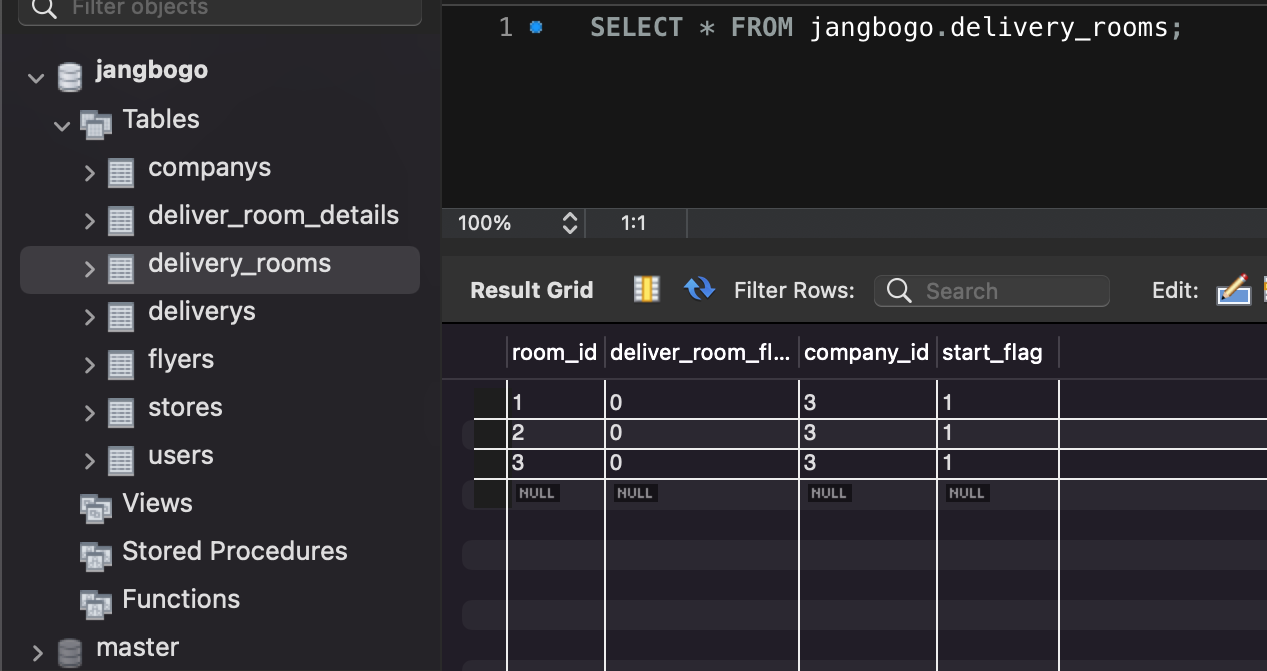The image size is (1267, 671).
Task: Select the deliver_room_details table
Action: point(273,216)
